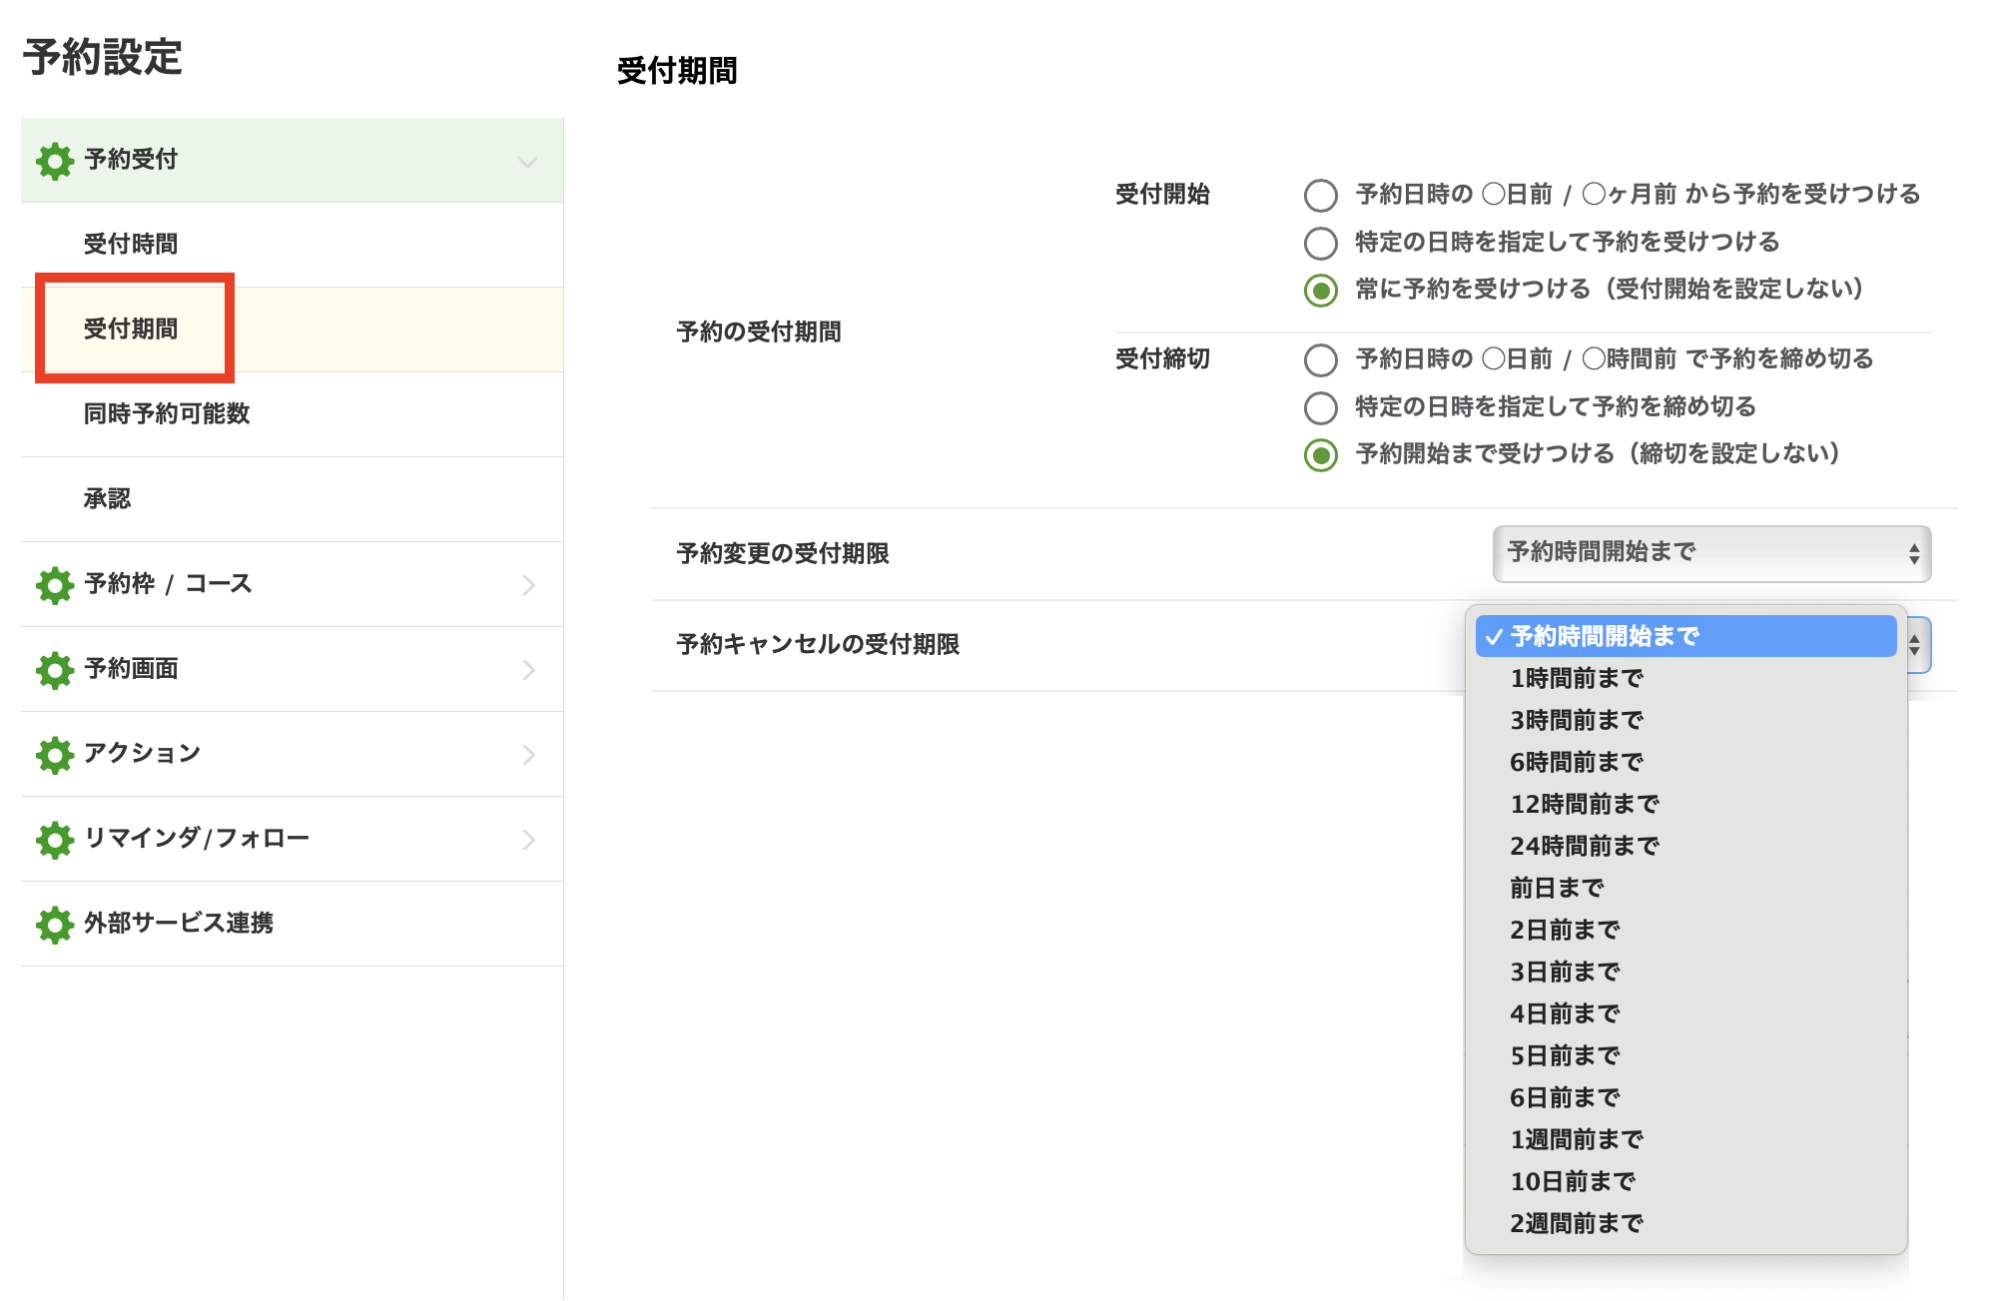
Task: Click the 受付締切 label
Action: point(1162,360)
